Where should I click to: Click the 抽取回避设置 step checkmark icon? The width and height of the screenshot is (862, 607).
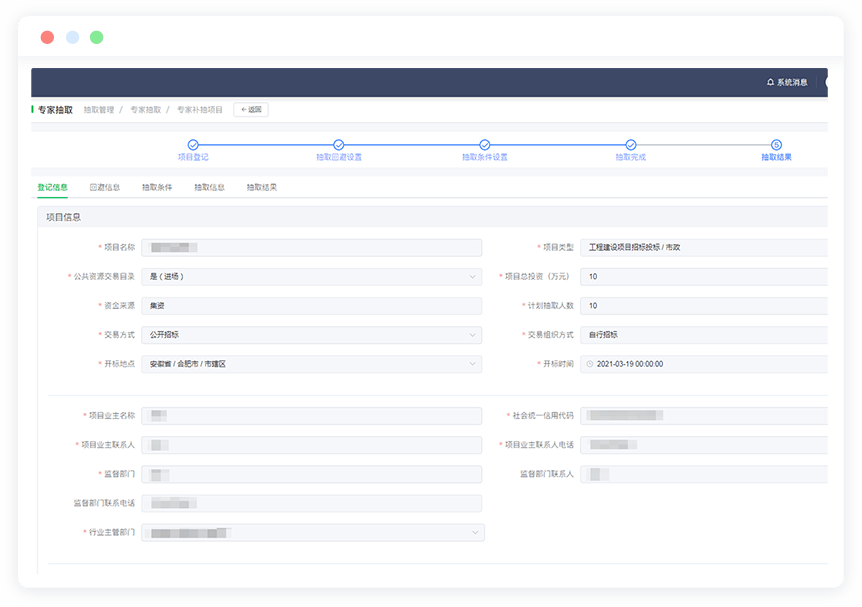click(339, 145)
